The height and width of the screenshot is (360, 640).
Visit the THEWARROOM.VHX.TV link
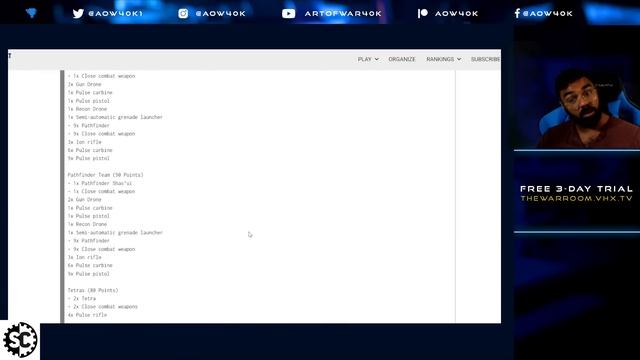[x=576, y=198]
